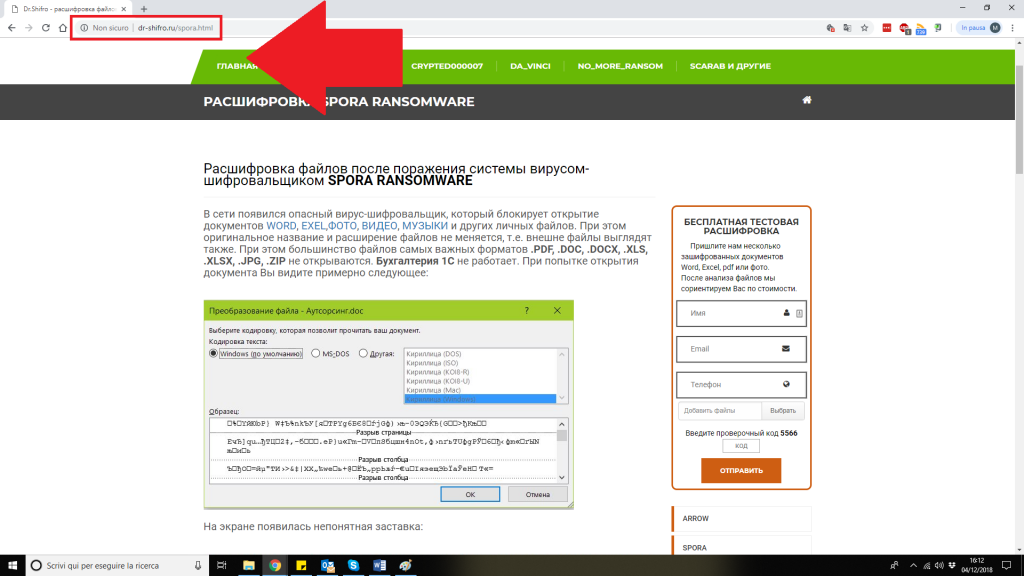Open Skype from the taskbar
The height and width of the screenshot is (576, 1024).
coord(353,566)
